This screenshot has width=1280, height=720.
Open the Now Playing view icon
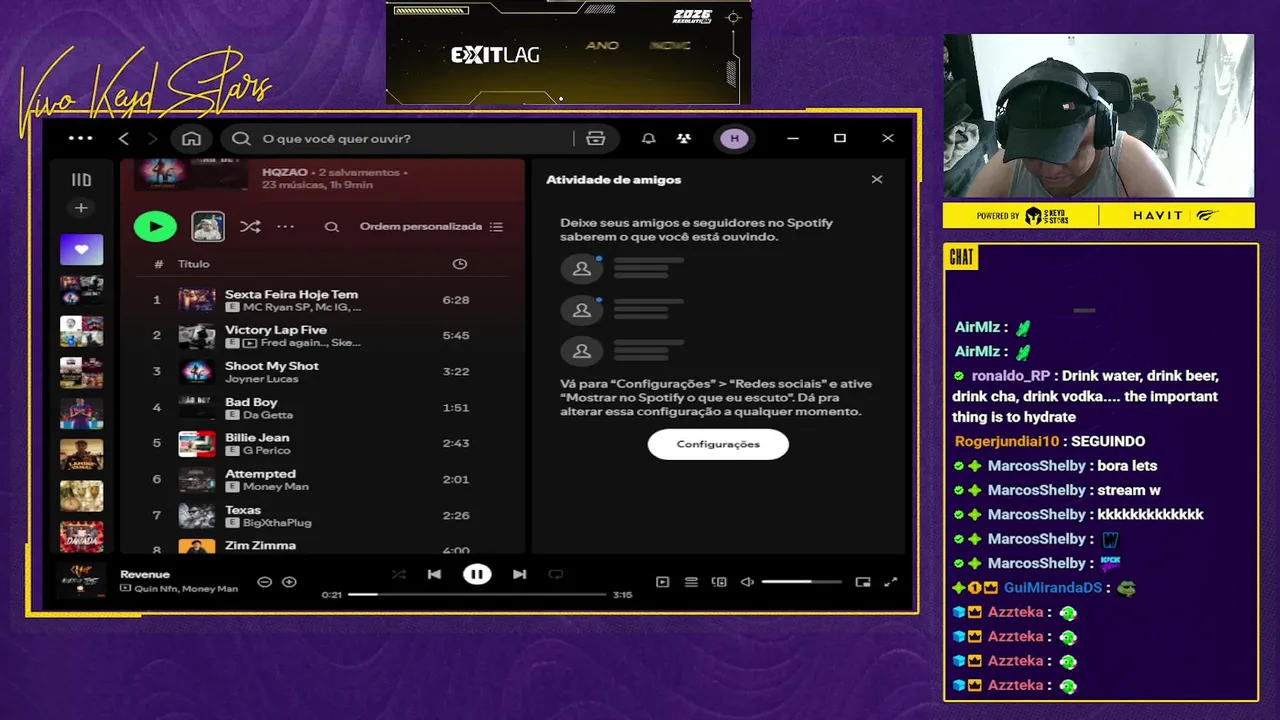[662, 582]
